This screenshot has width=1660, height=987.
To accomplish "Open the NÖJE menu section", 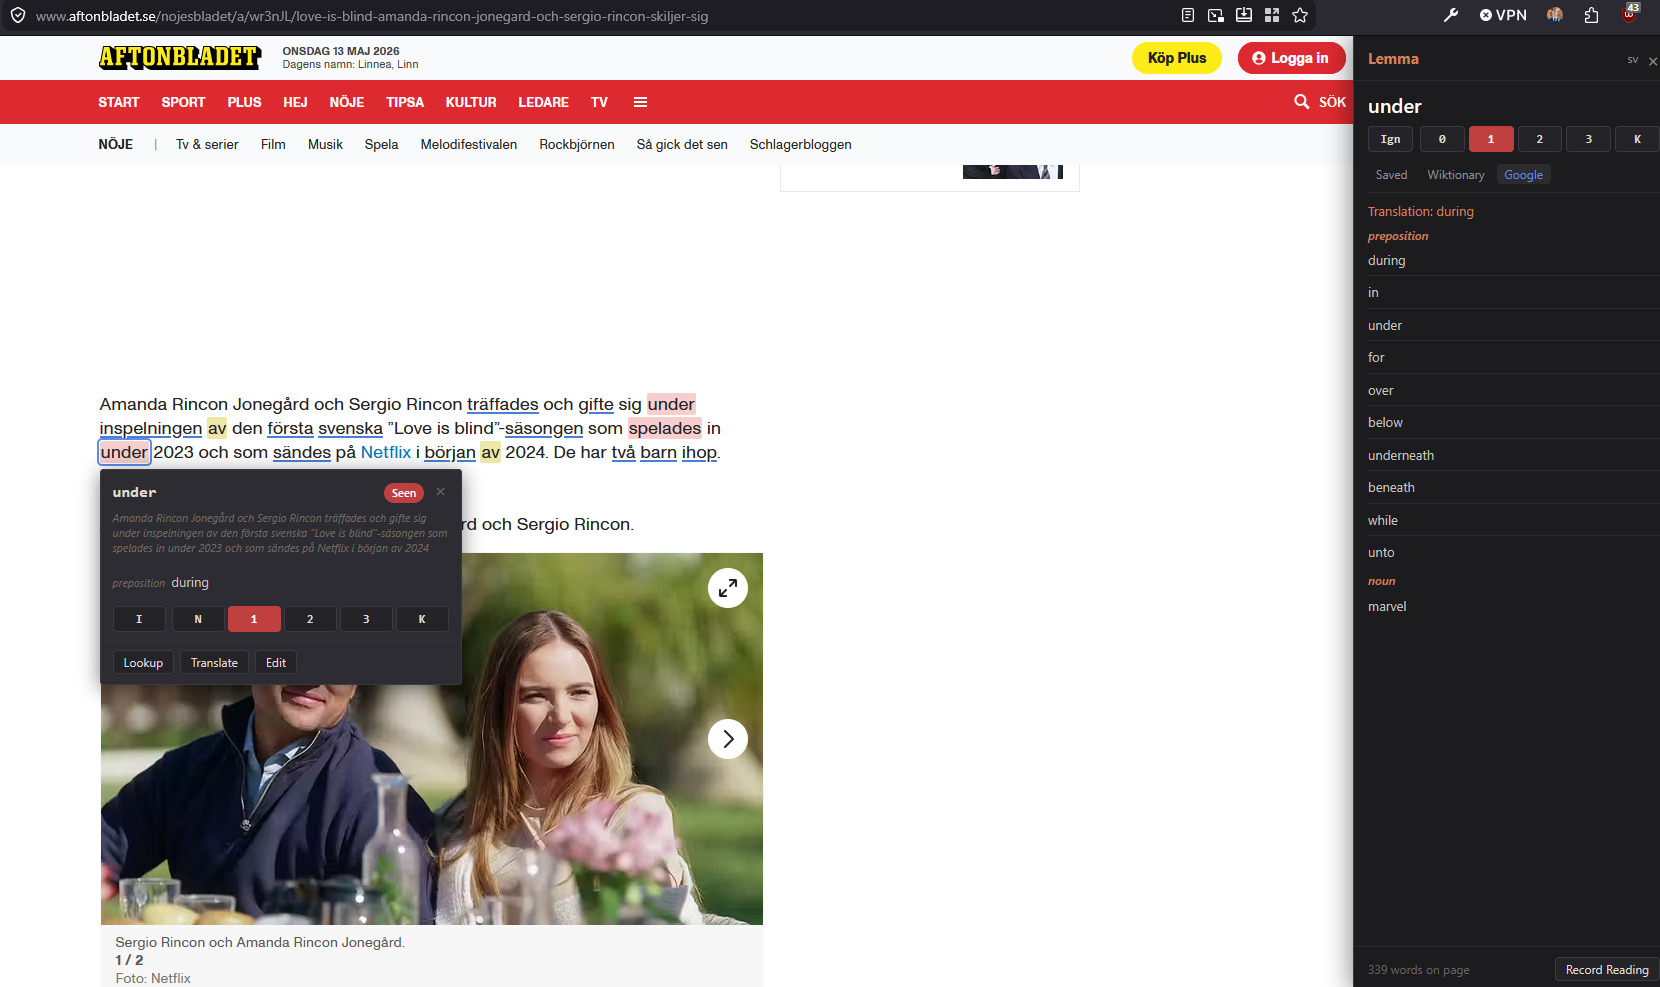I will coord(347,102).
